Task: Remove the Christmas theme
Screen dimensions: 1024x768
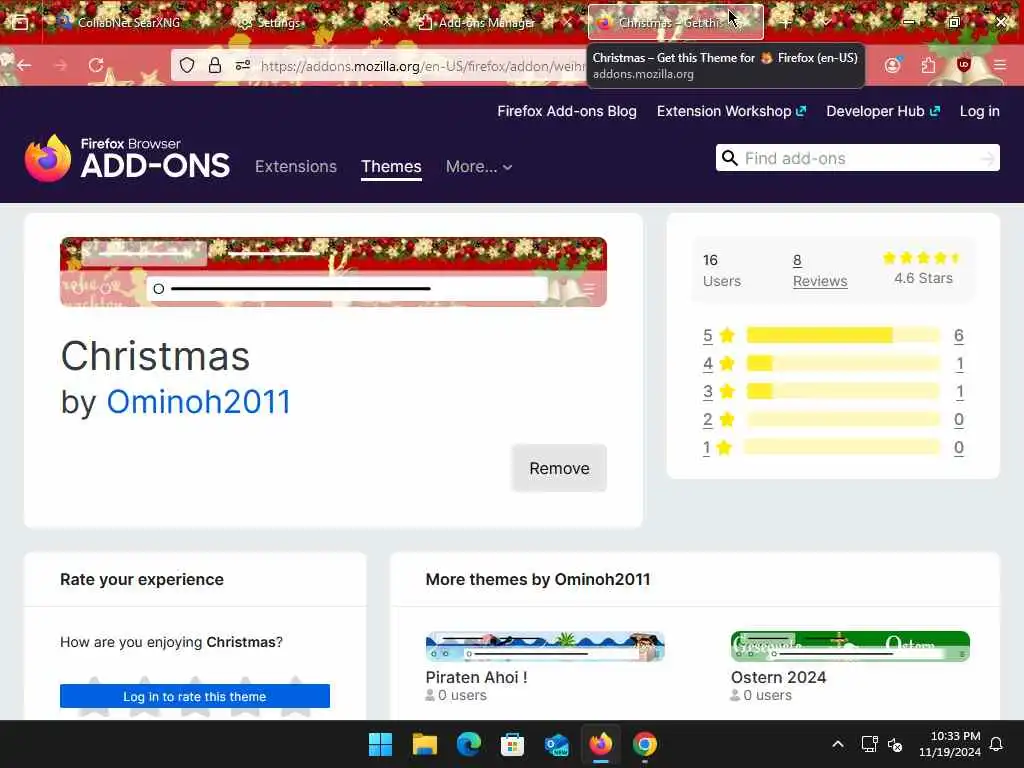Action: point(559,468)
